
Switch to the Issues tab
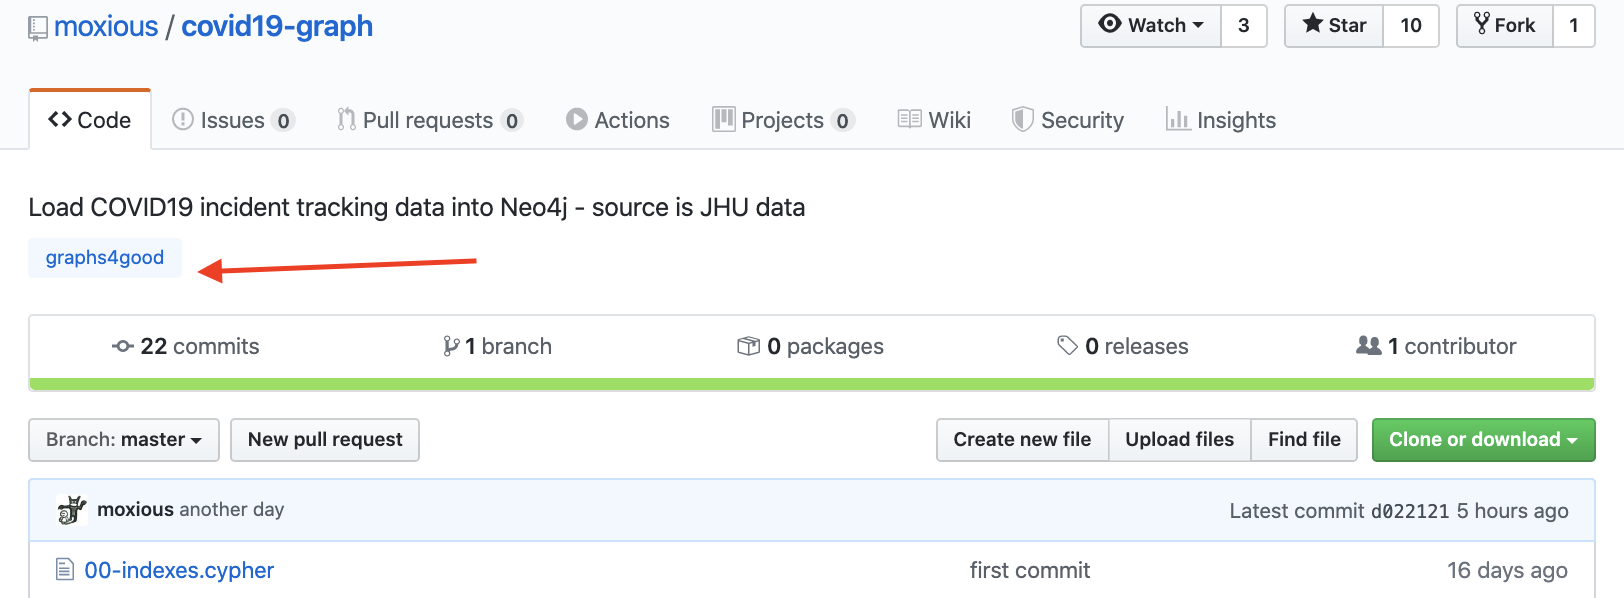(x=233, y=120)
